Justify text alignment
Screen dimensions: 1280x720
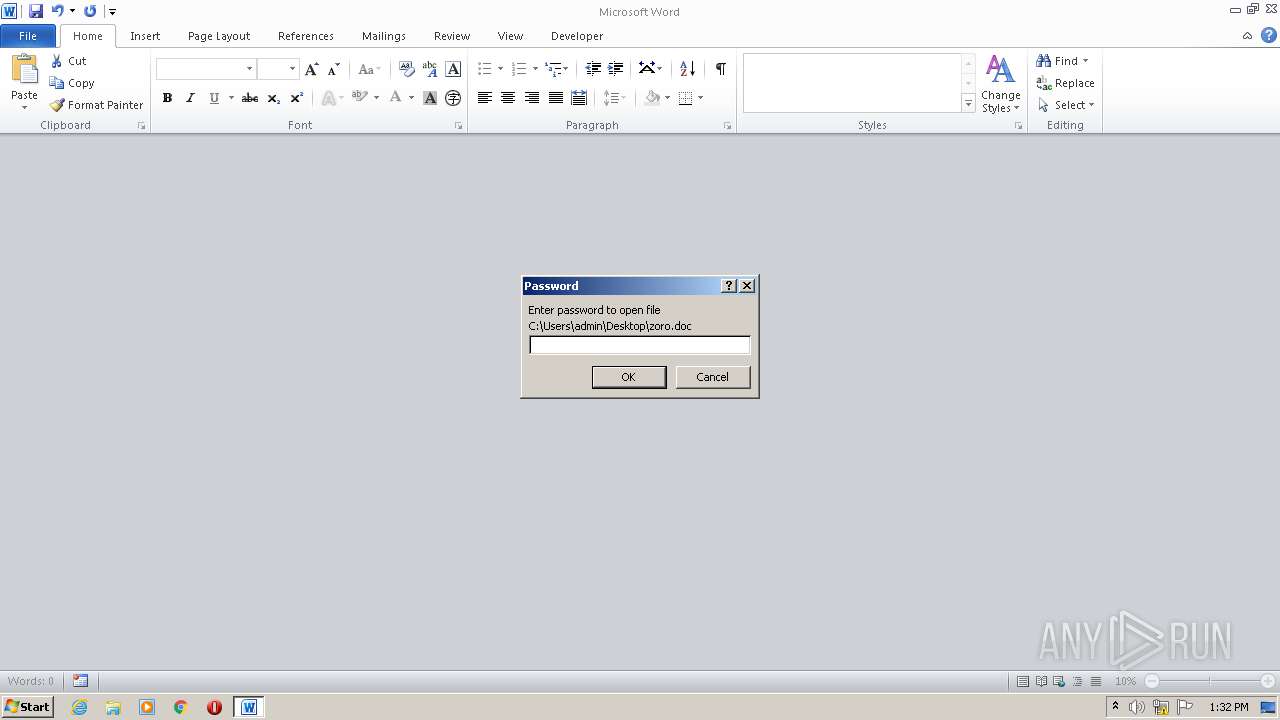(555, 98)
